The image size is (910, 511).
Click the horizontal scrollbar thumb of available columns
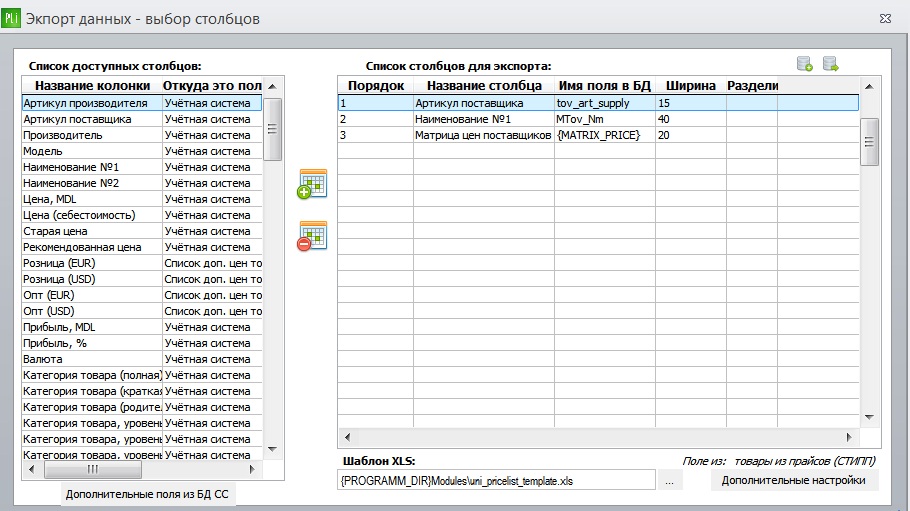tap(93, 469)
